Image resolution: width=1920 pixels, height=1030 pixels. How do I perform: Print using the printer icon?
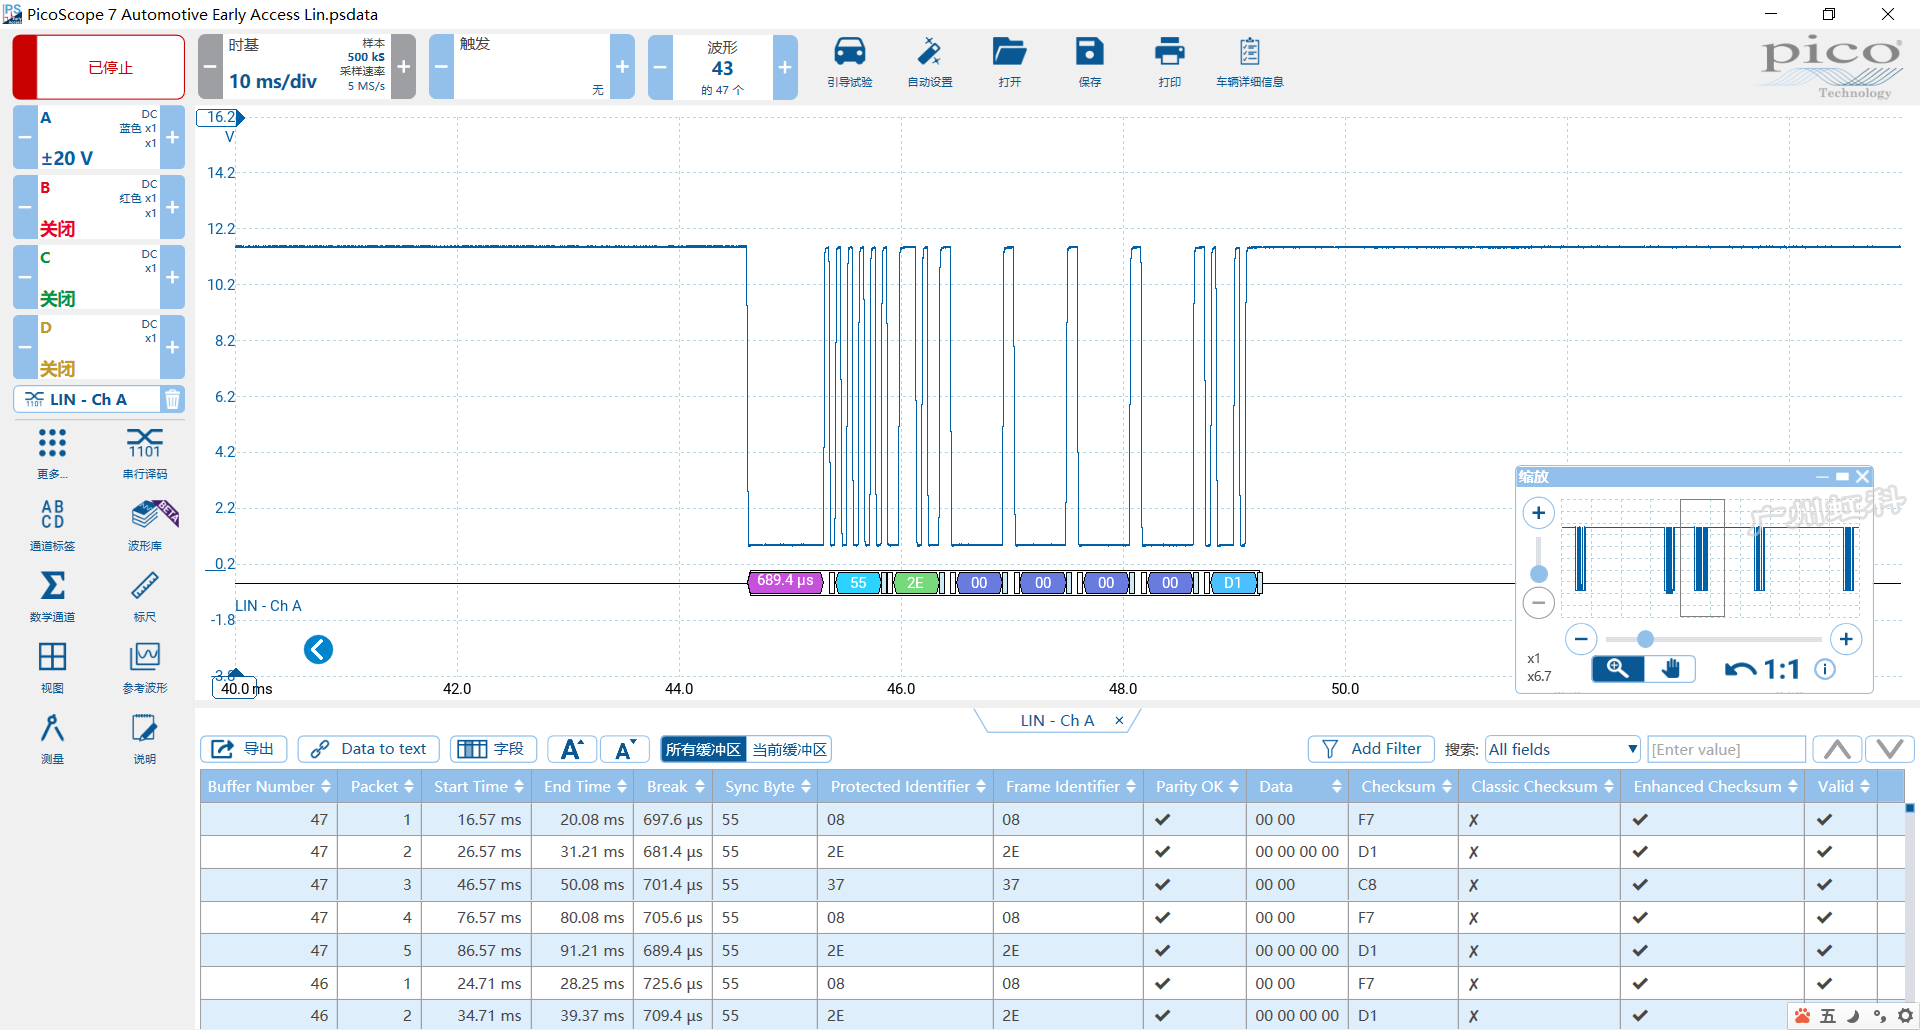coord(1169,62)
